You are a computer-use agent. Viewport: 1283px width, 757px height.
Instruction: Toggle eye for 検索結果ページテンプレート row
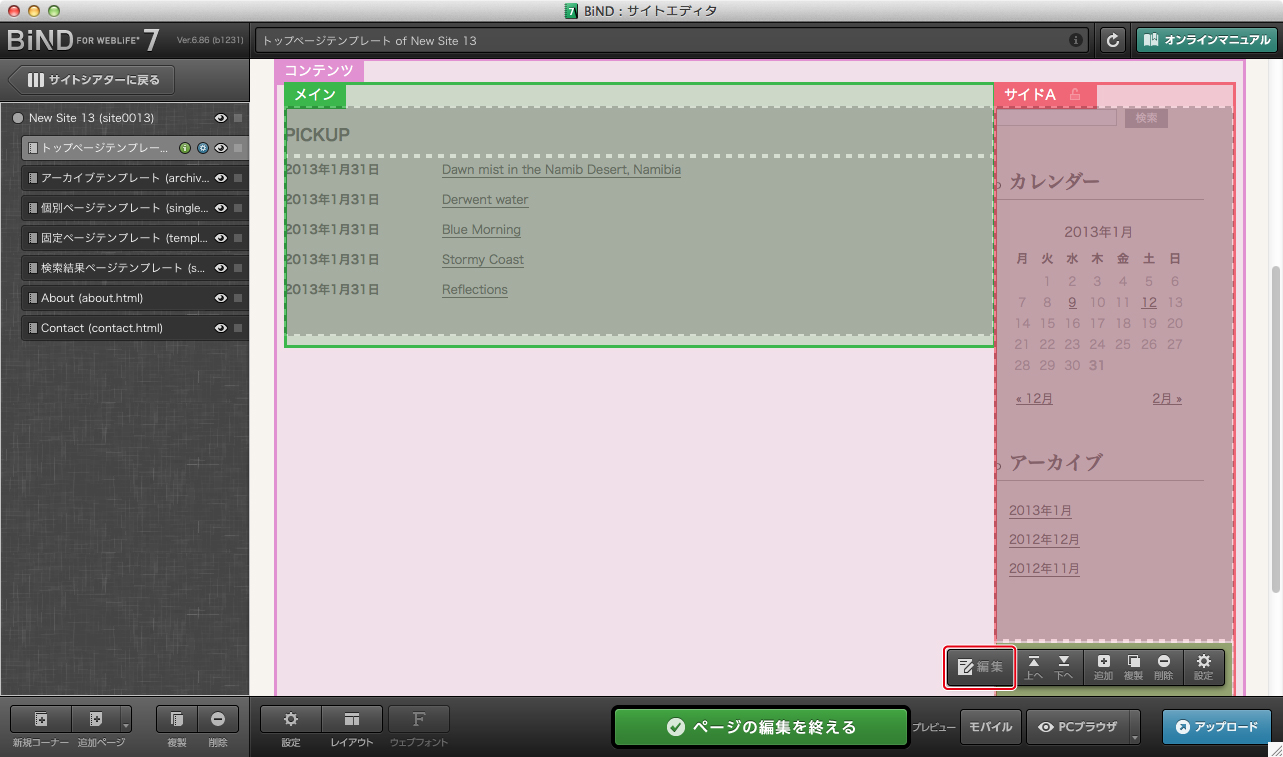220,268
